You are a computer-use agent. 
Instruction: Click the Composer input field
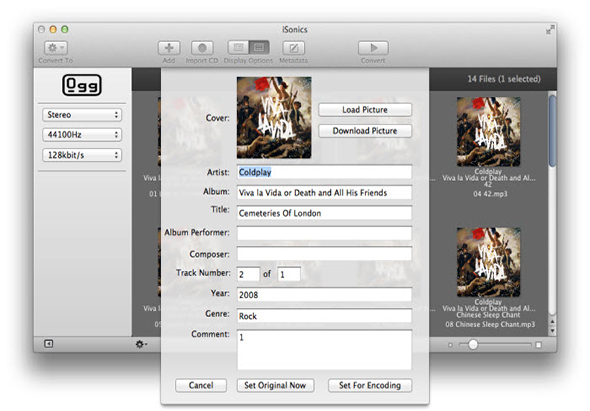324,254
